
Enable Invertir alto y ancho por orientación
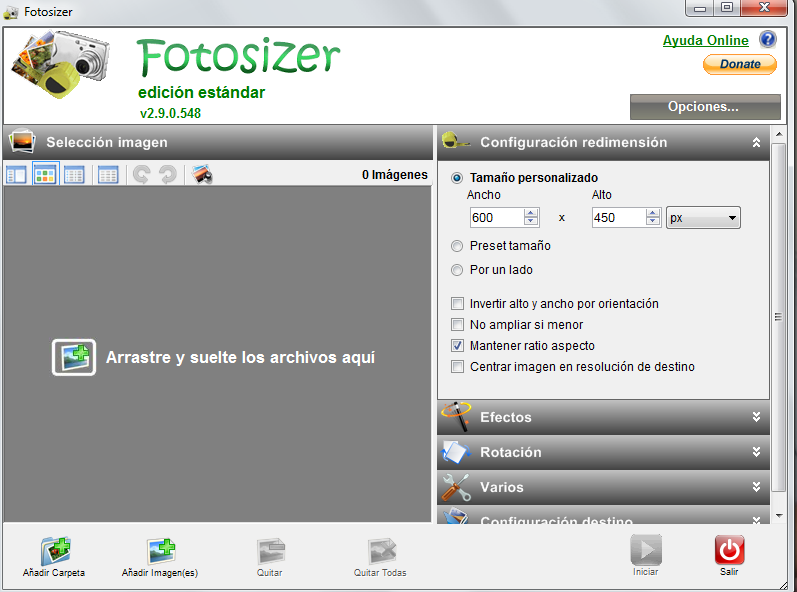pyautogui.click(x=458, y=303)
